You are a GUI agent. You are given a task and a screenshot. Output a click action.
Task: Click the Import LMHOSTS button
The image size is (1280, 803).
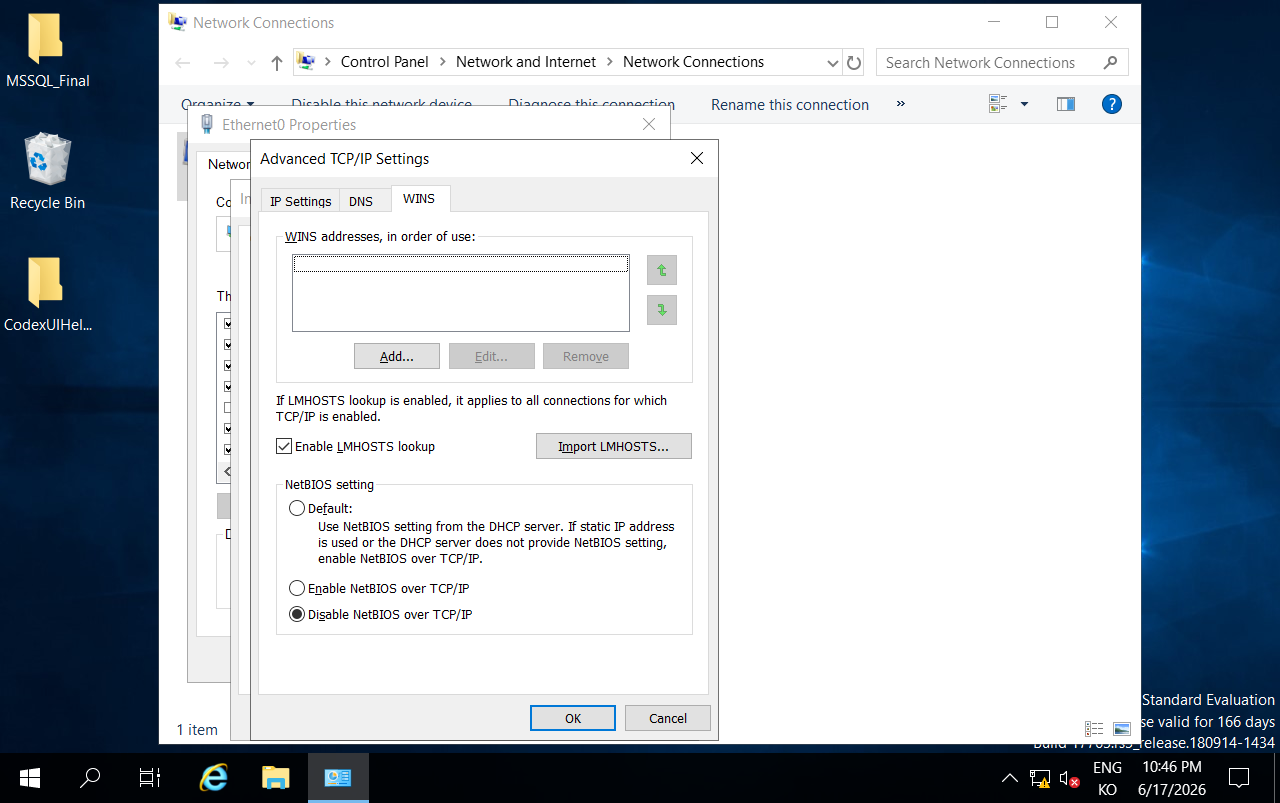point(614,446)
